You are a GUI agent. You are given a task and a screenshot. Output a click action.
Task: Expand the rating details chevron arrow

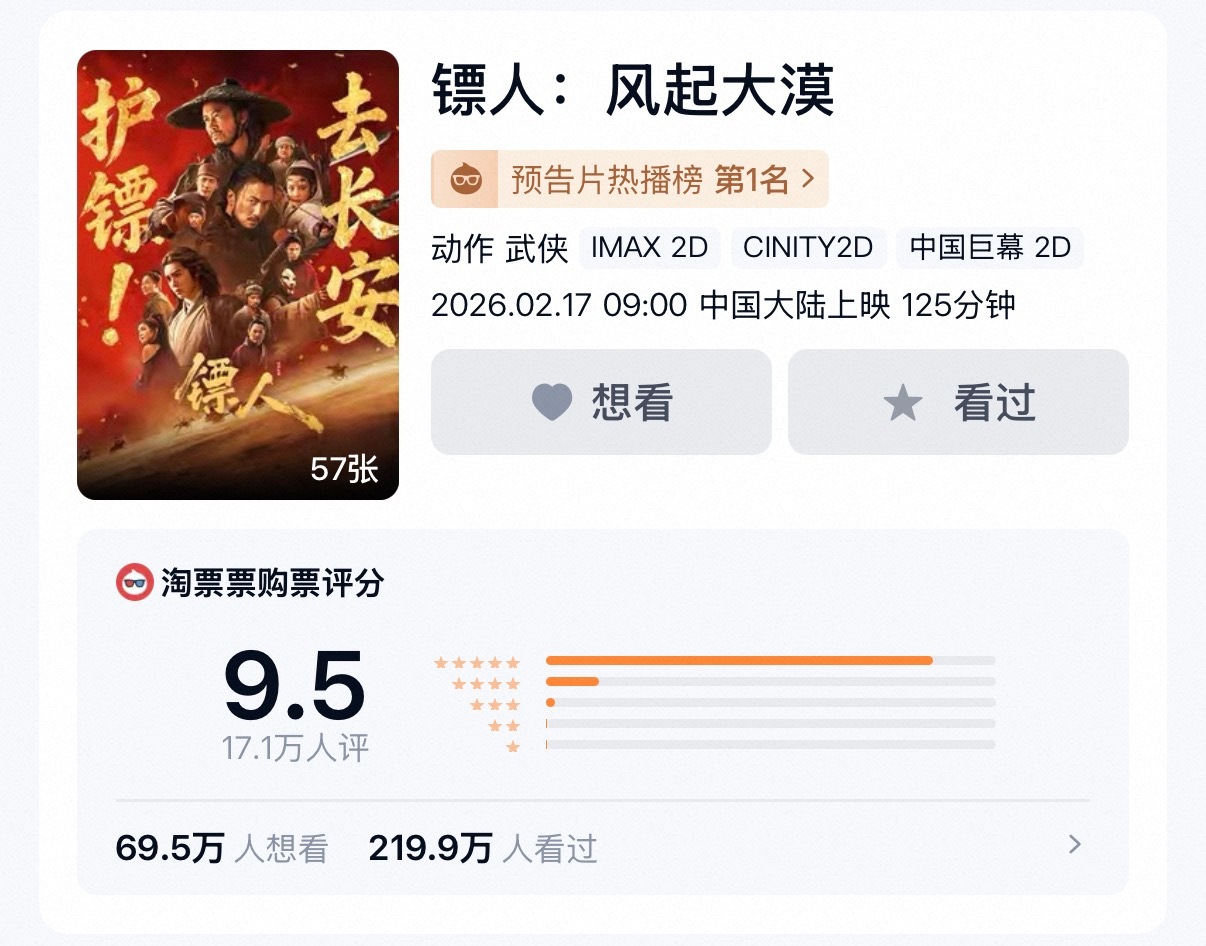click(1075, 845)
